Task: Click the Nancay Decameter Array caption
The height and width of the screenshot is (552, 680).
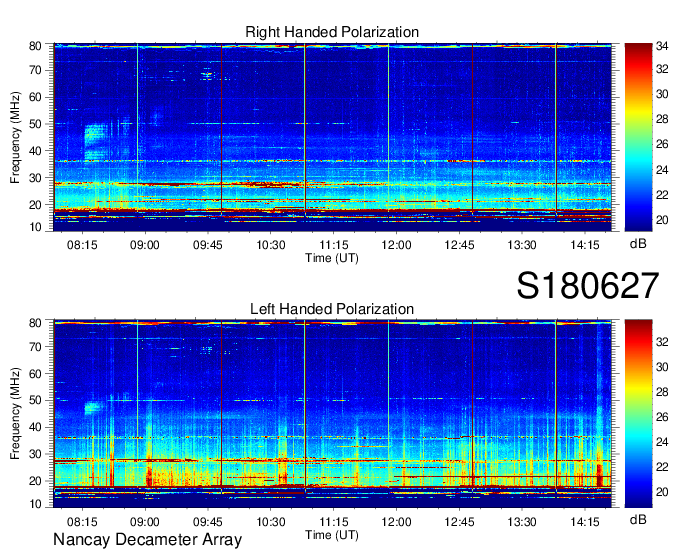Action: point(147,539)
